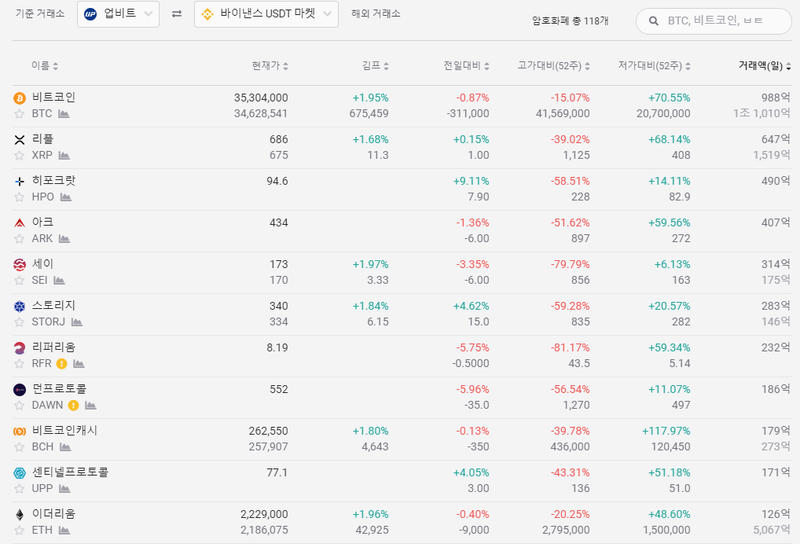The width and height of the screenshot is (800, 544).
Task: Click the exchange swap arrows icon
Action: (x=177, y=14)
